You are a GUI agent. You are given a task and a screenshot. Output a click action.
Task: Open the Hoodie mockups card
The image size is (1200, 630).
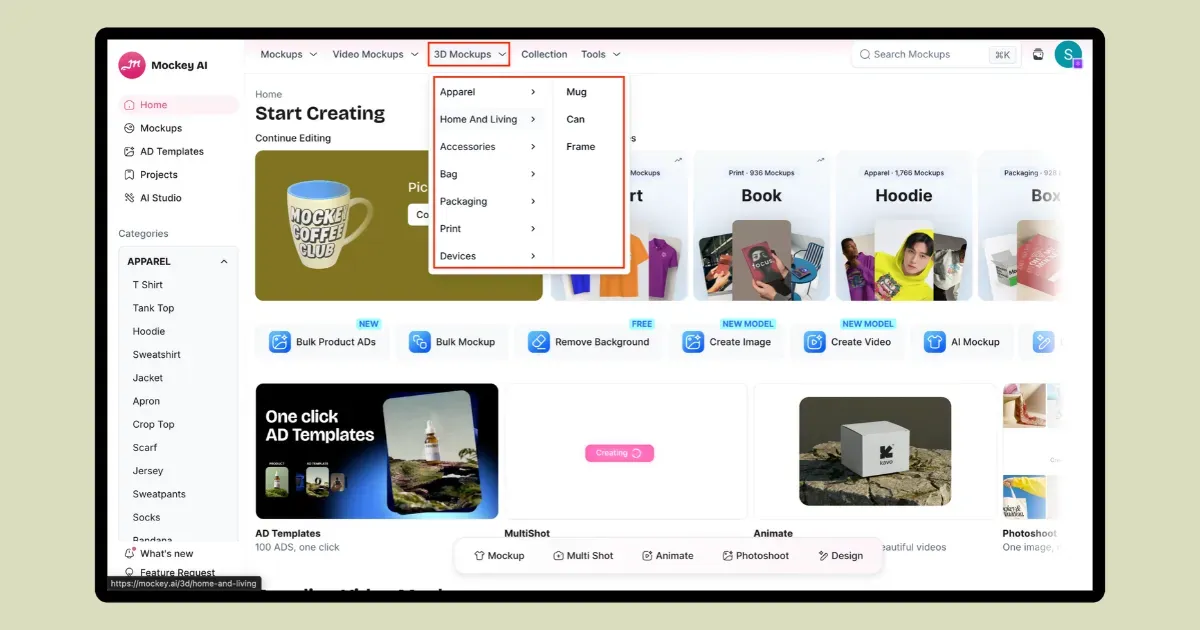(904, 225)
